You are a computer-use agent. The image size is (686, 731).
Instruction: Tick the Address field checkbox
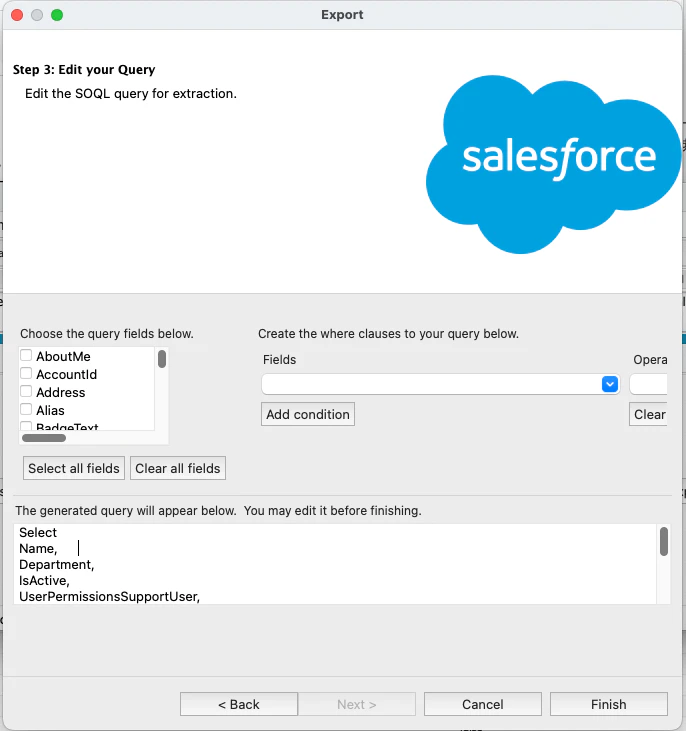click(26, 392)
